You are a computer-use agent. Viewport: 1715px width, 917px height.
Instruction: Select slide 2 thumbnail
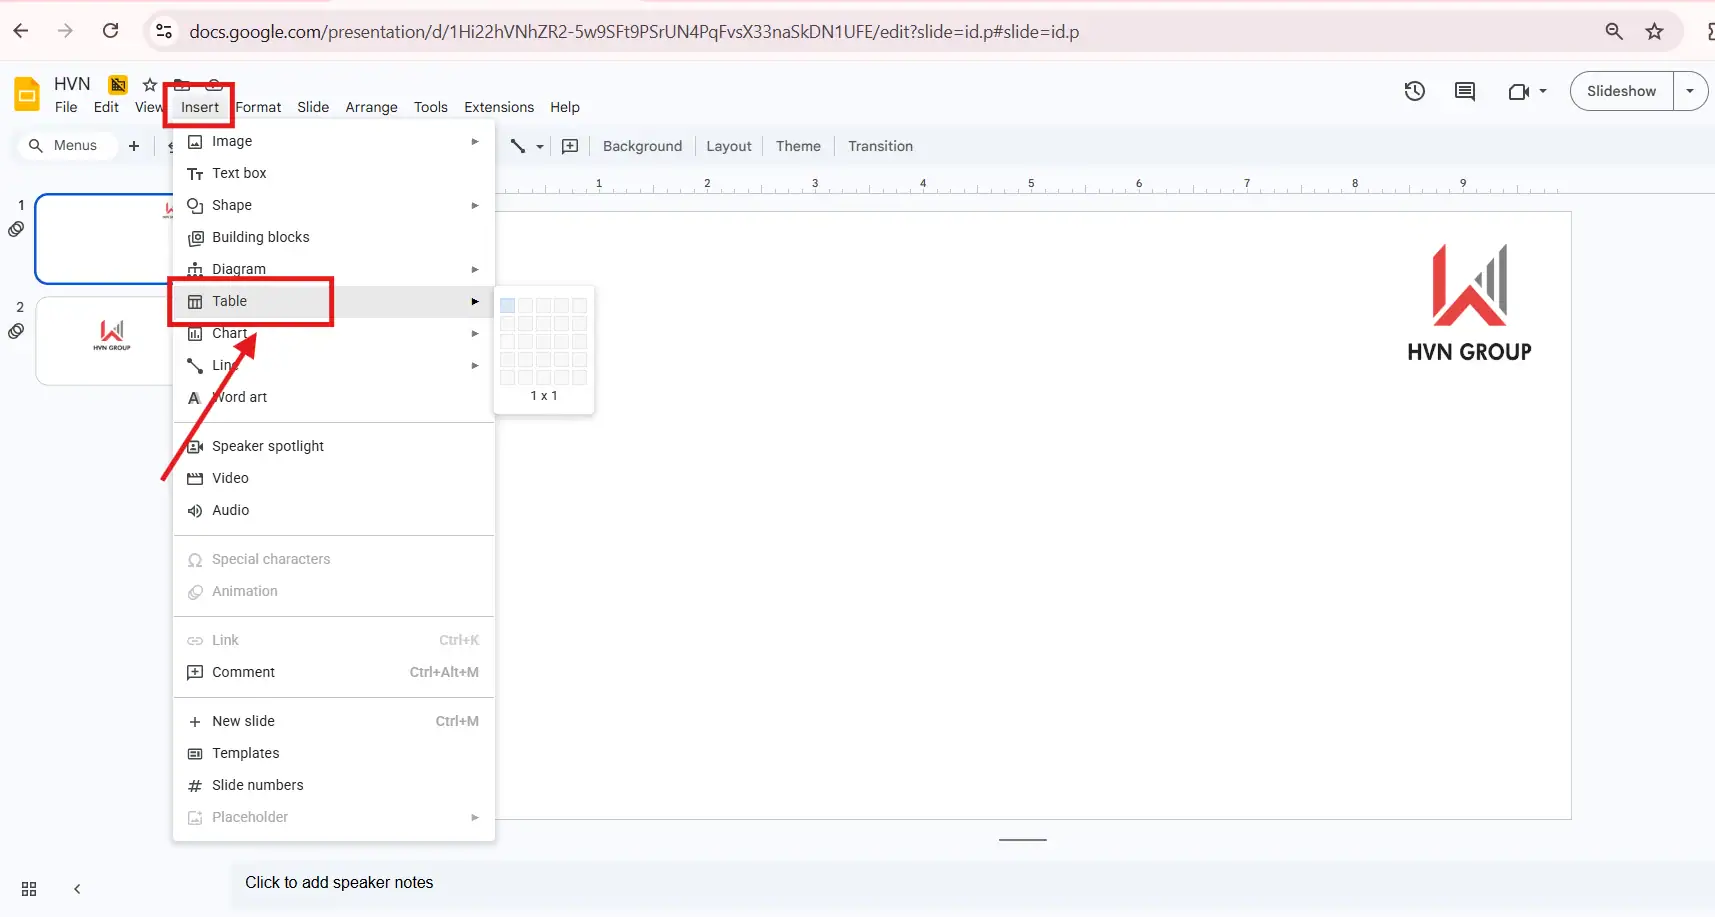point(104,340)
